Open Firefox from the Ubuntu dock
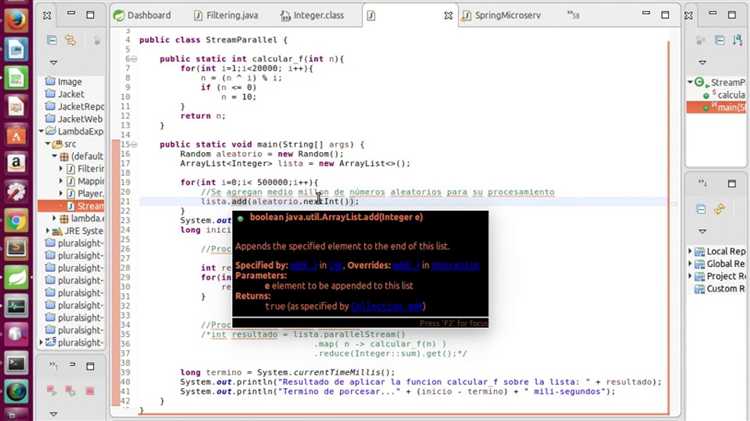The width and height of the screenshot is (750, 421). (16, 20)
